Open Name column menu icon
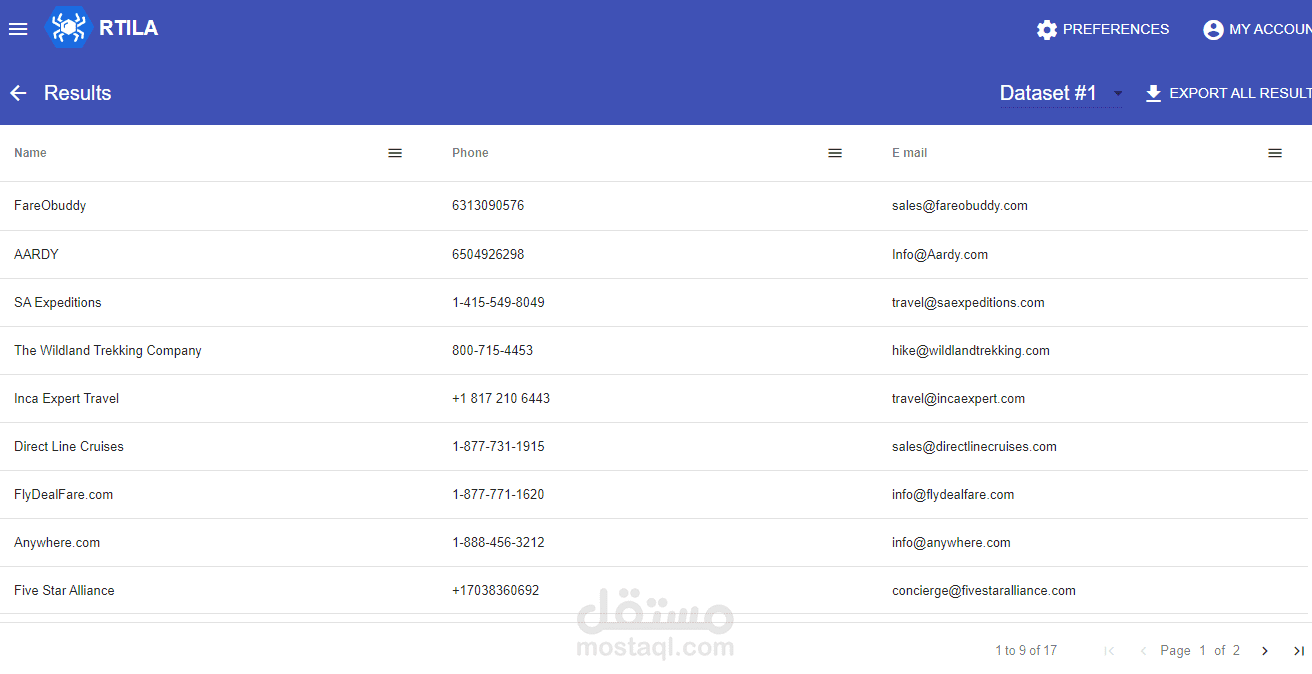 [x=395, y=153]
